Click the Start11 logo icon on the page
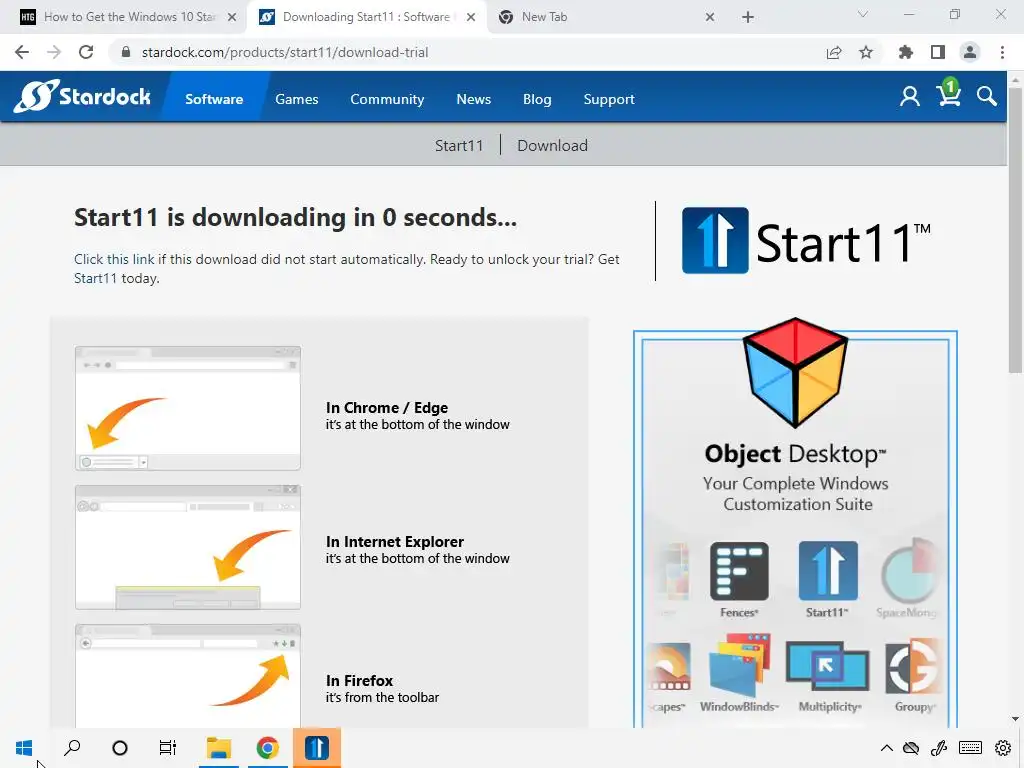This screenshot has width=1024, height=768. coord(715,240)
